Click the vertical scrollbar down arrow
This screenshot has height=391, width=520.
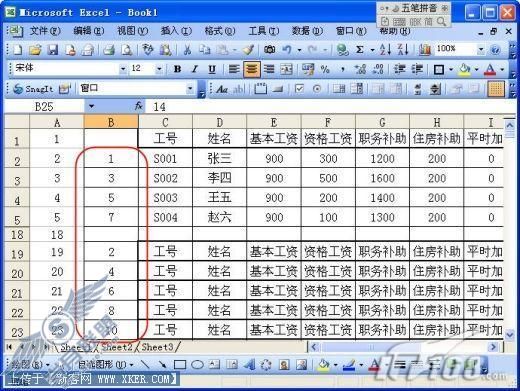510,334
